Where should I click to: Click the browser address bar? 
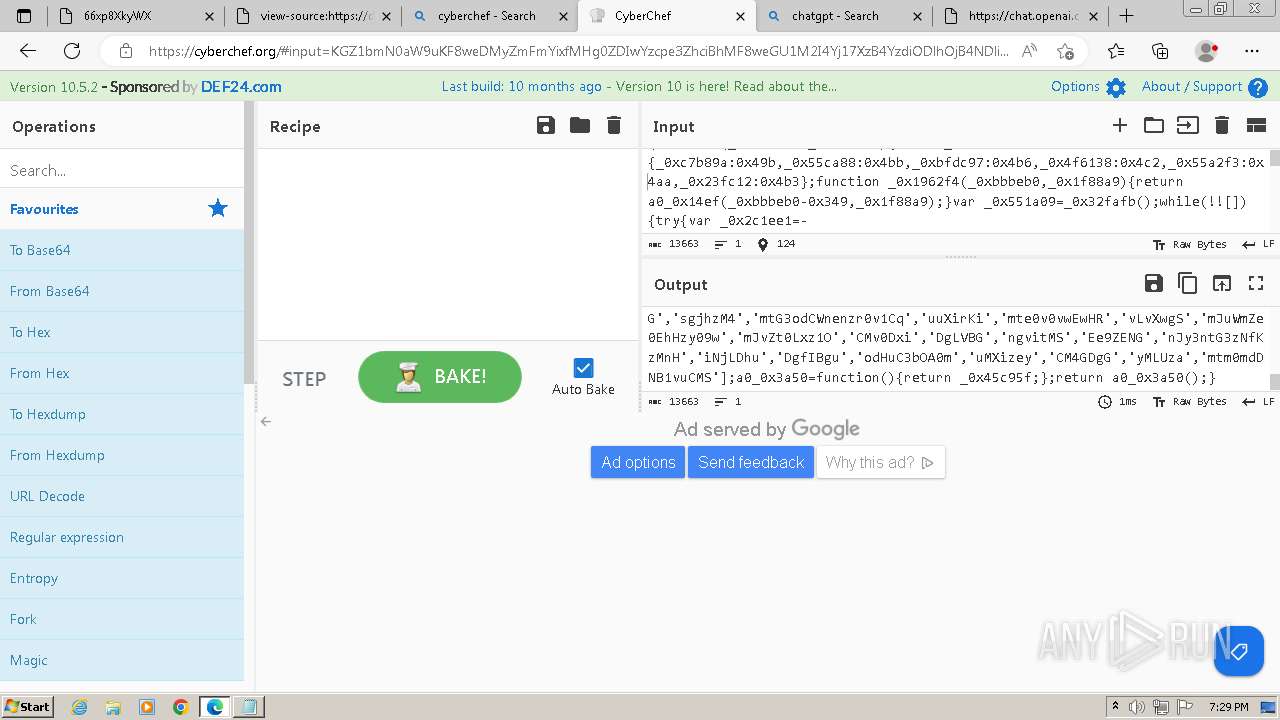pyautogui.click(x=578, y=51)
